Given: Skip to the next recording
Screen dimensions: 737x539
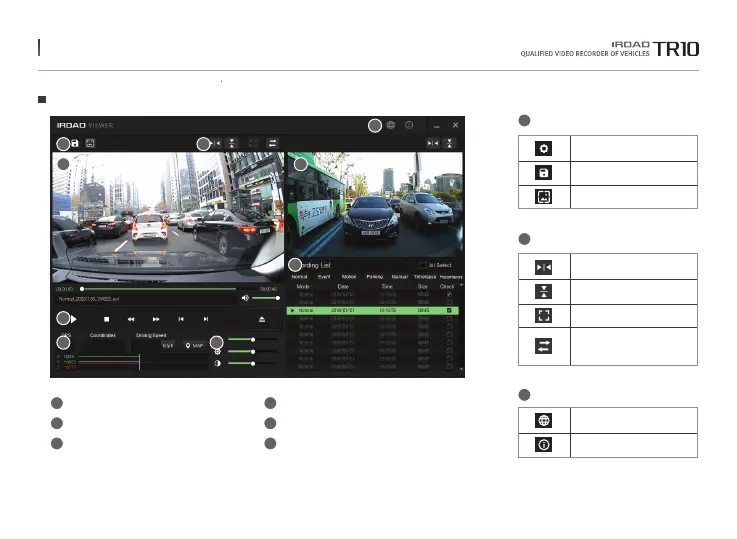Looking at the screenshot, I should click(206, 319).
